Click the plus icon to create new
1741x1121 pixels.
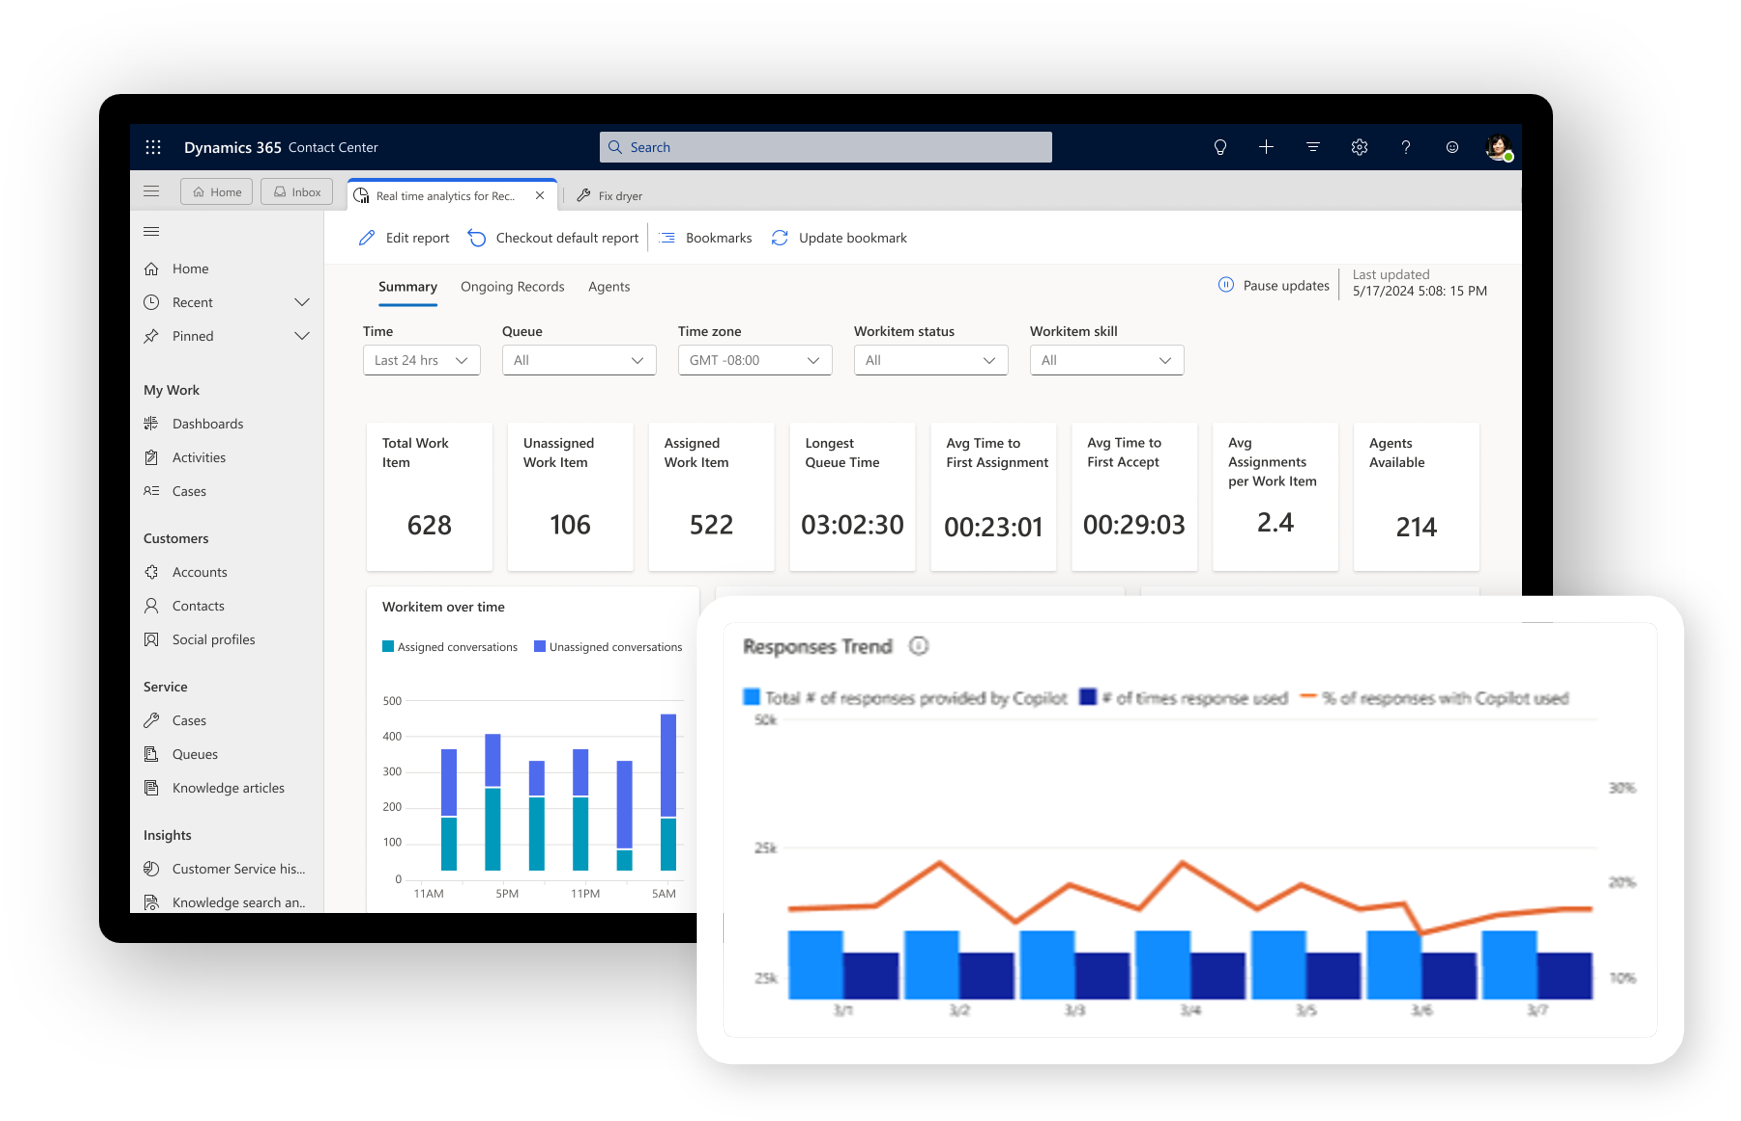(x=1266, y=147)
